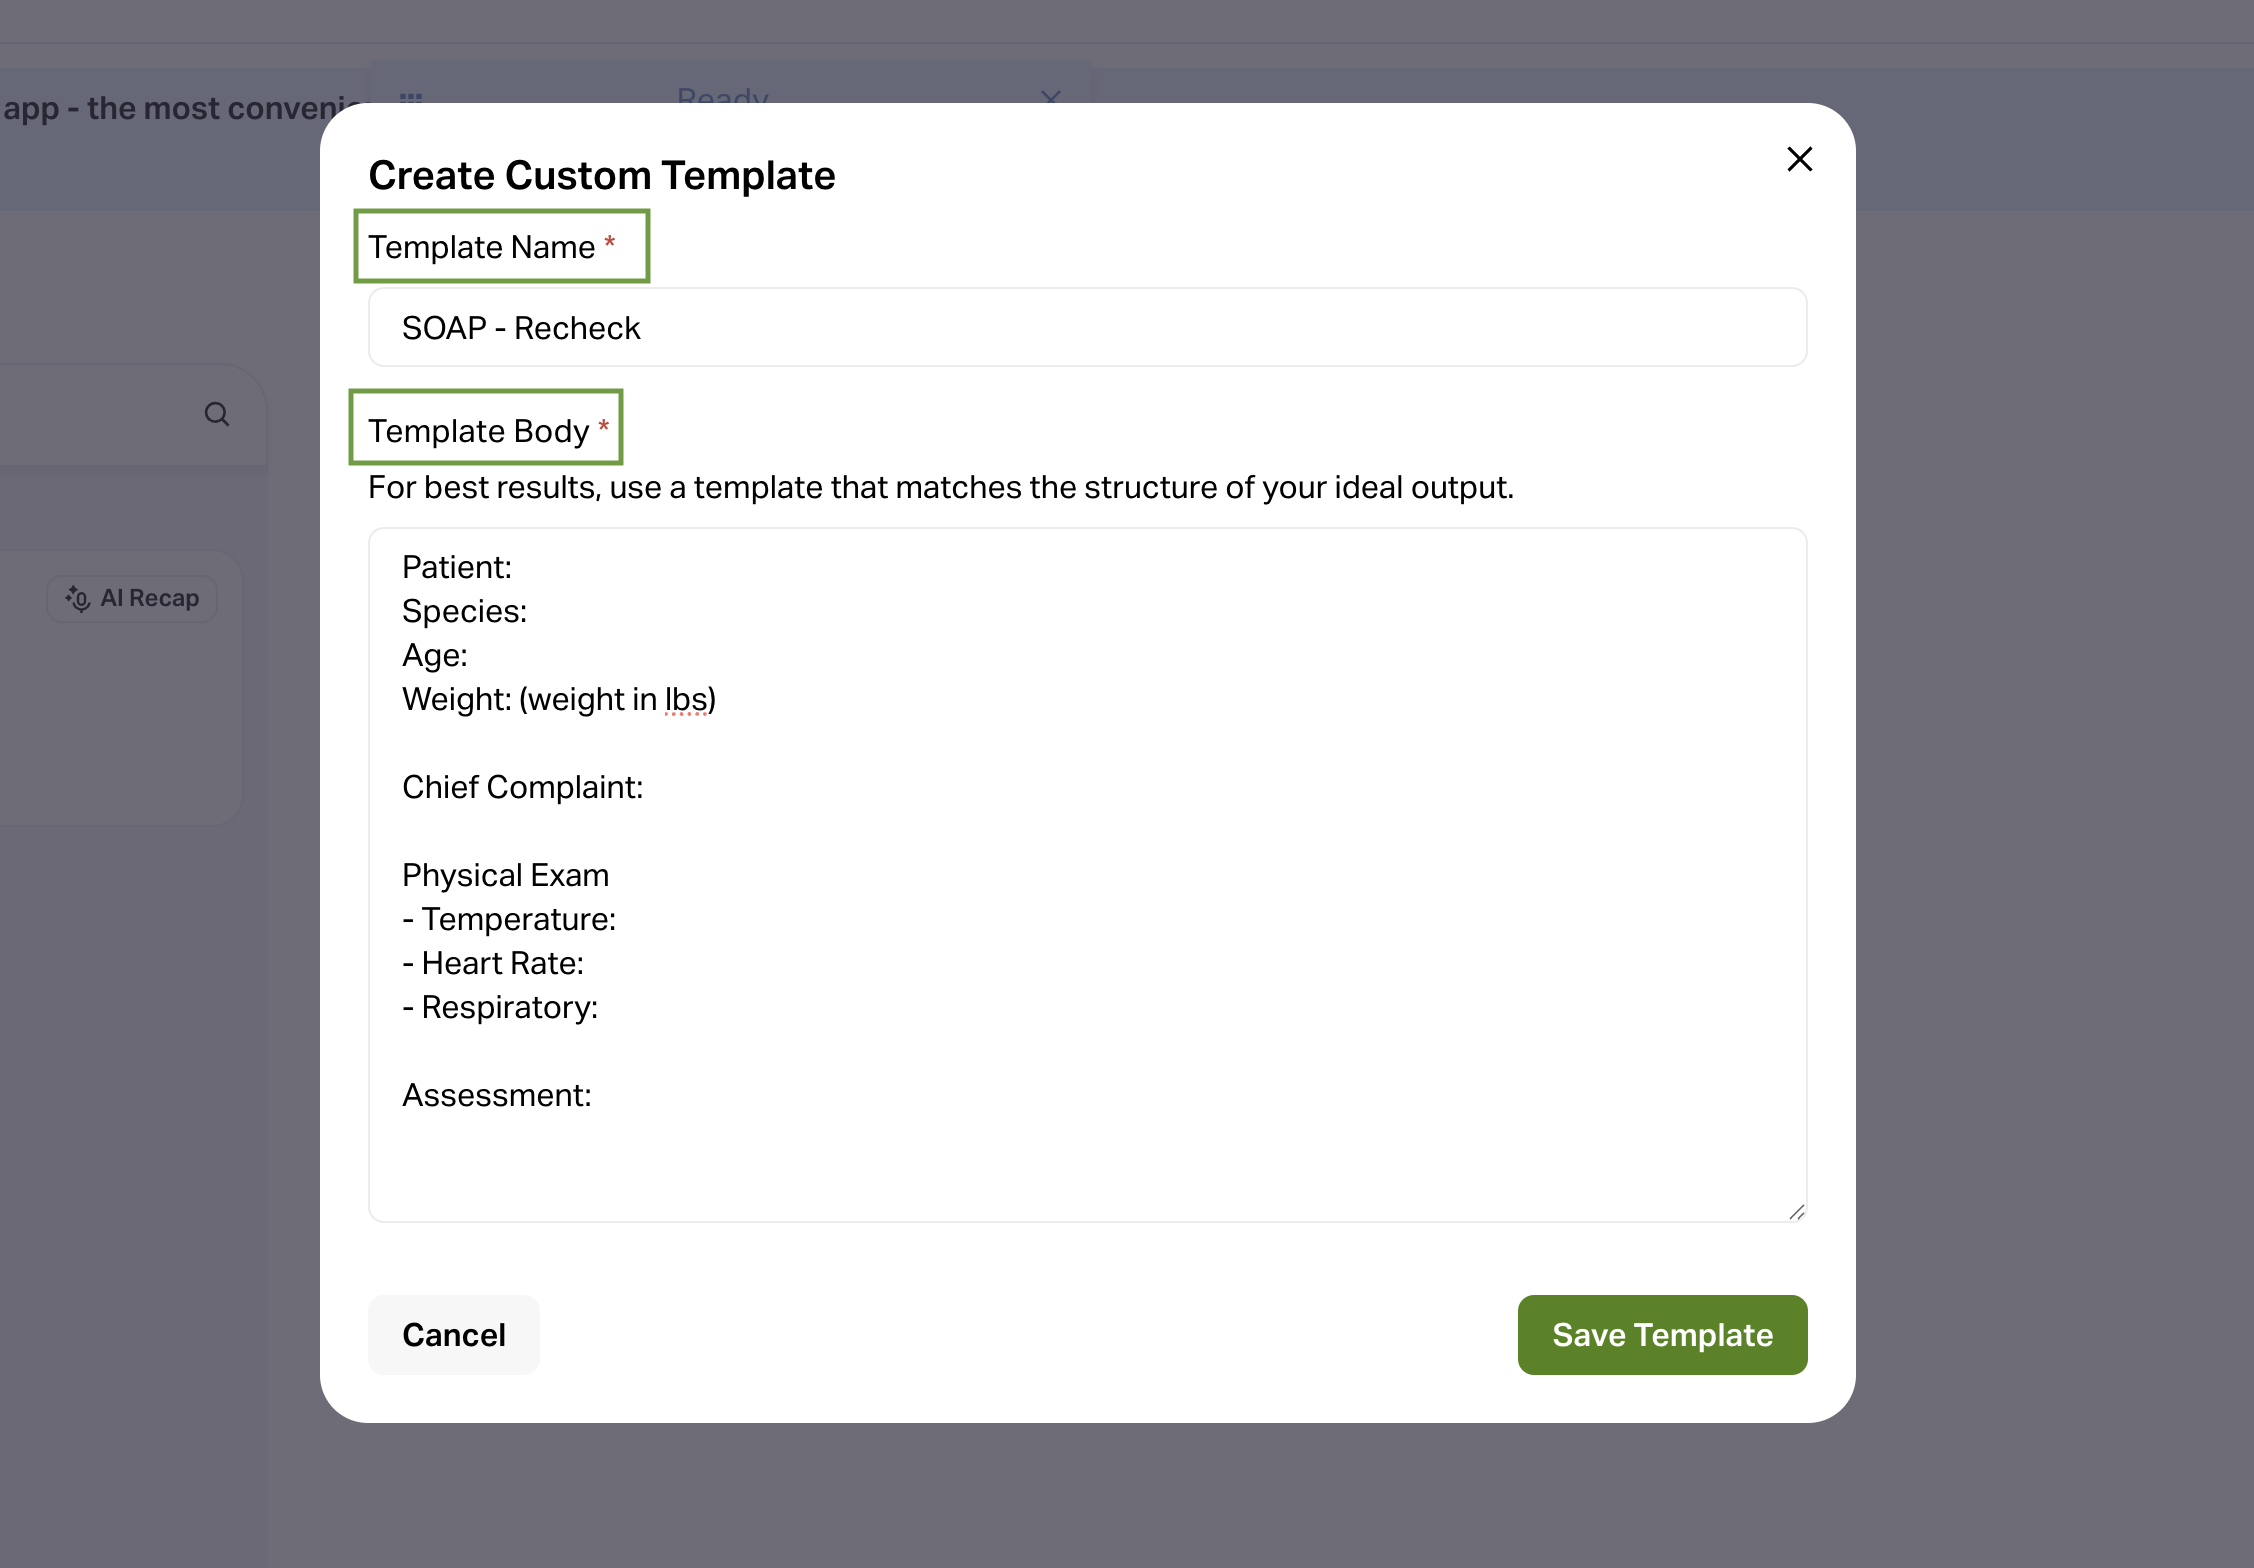Viewport: 2254px width, 1568px height.
Task: Click the Template Name label
Action: (481, 247)
